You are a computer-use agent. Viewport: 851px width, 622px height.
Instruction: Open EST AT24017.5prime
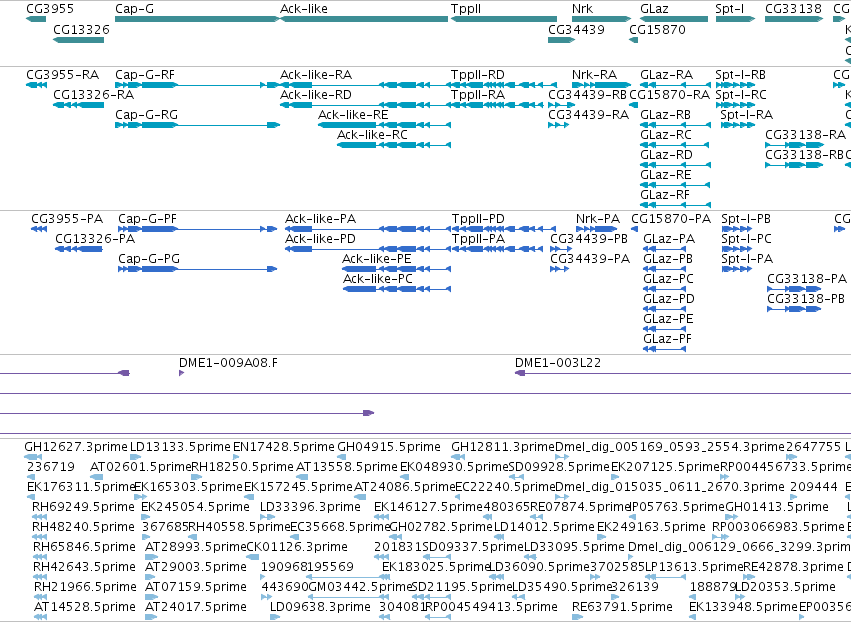click(196, 606)
